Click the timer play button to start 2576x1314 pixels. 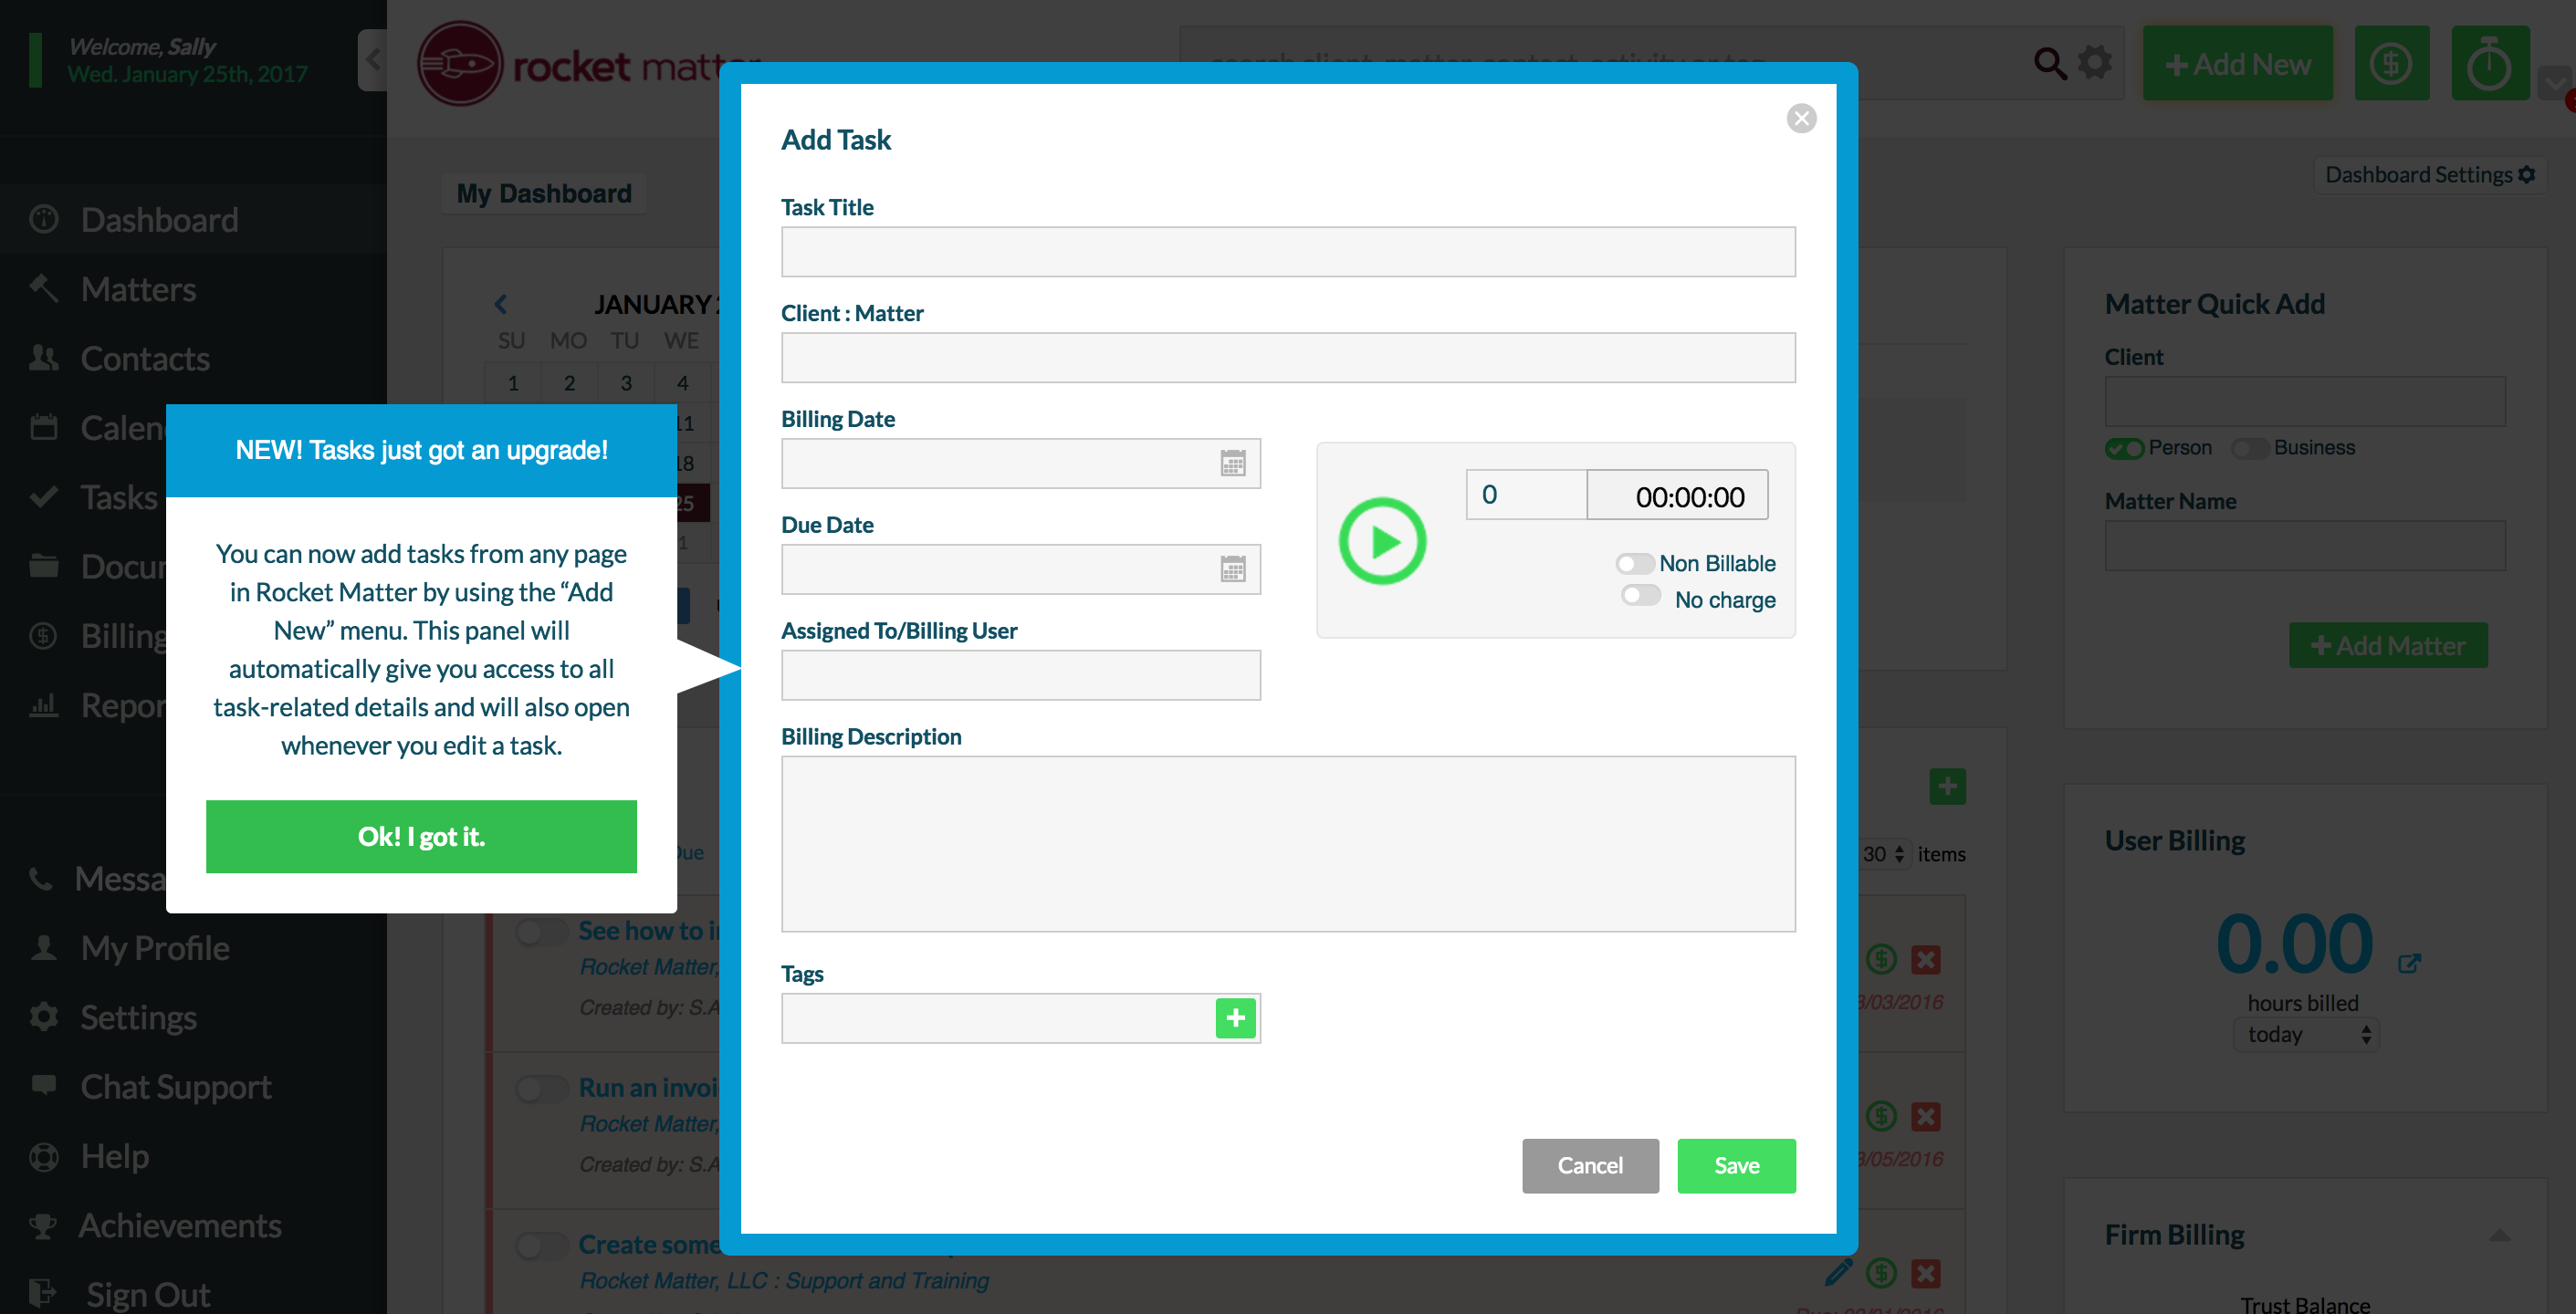pyautogui.click(x=1383, y=539)
